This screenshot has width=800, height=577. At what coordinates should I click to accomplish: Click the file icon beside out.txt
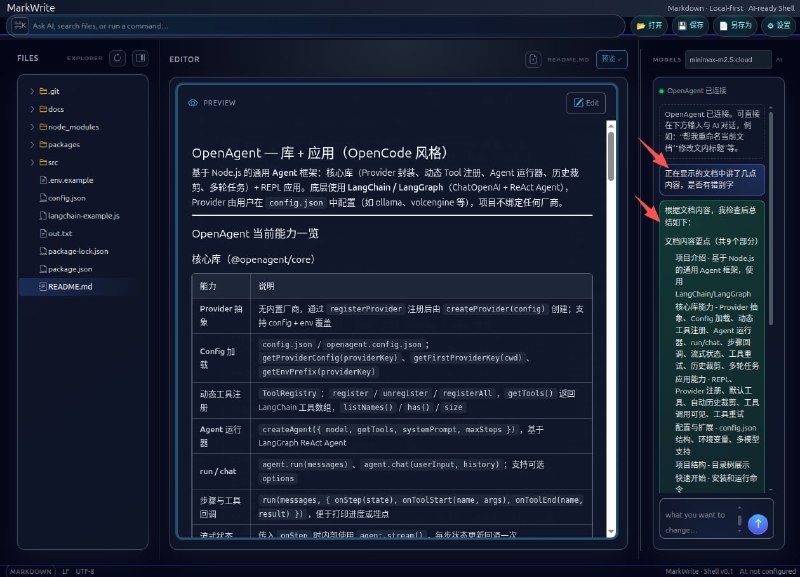click(43, 233)
